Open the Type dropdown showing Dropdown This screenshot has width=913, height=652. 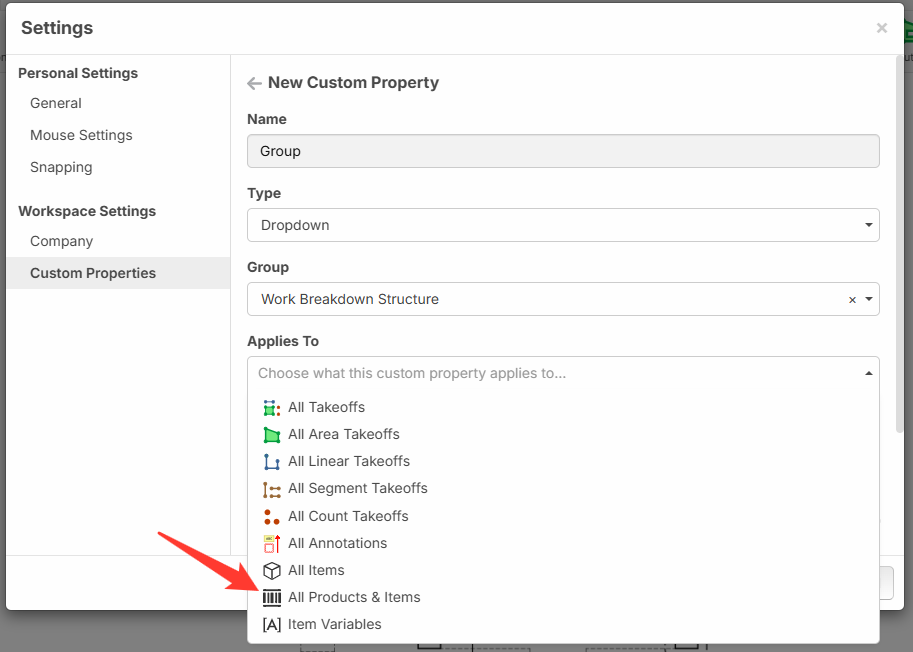pos(563,225)
